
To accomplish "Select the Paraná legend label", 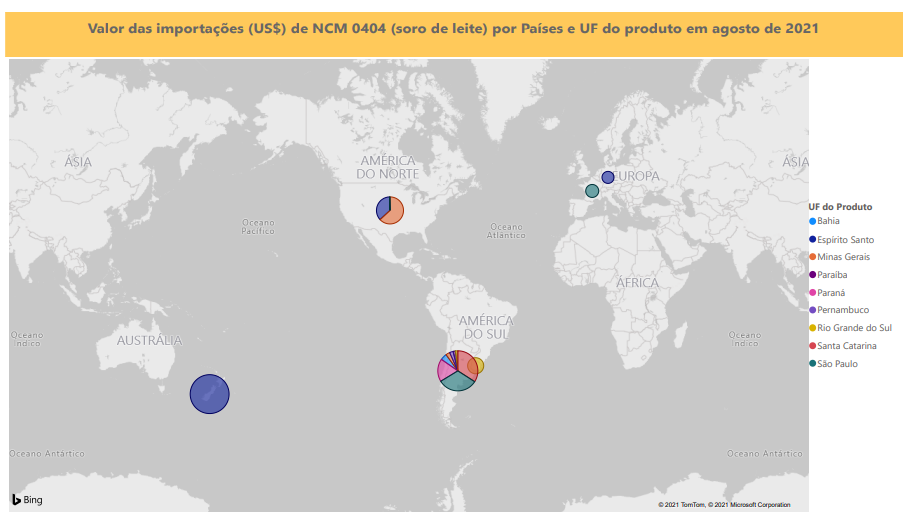I will (x=831, y=293).
